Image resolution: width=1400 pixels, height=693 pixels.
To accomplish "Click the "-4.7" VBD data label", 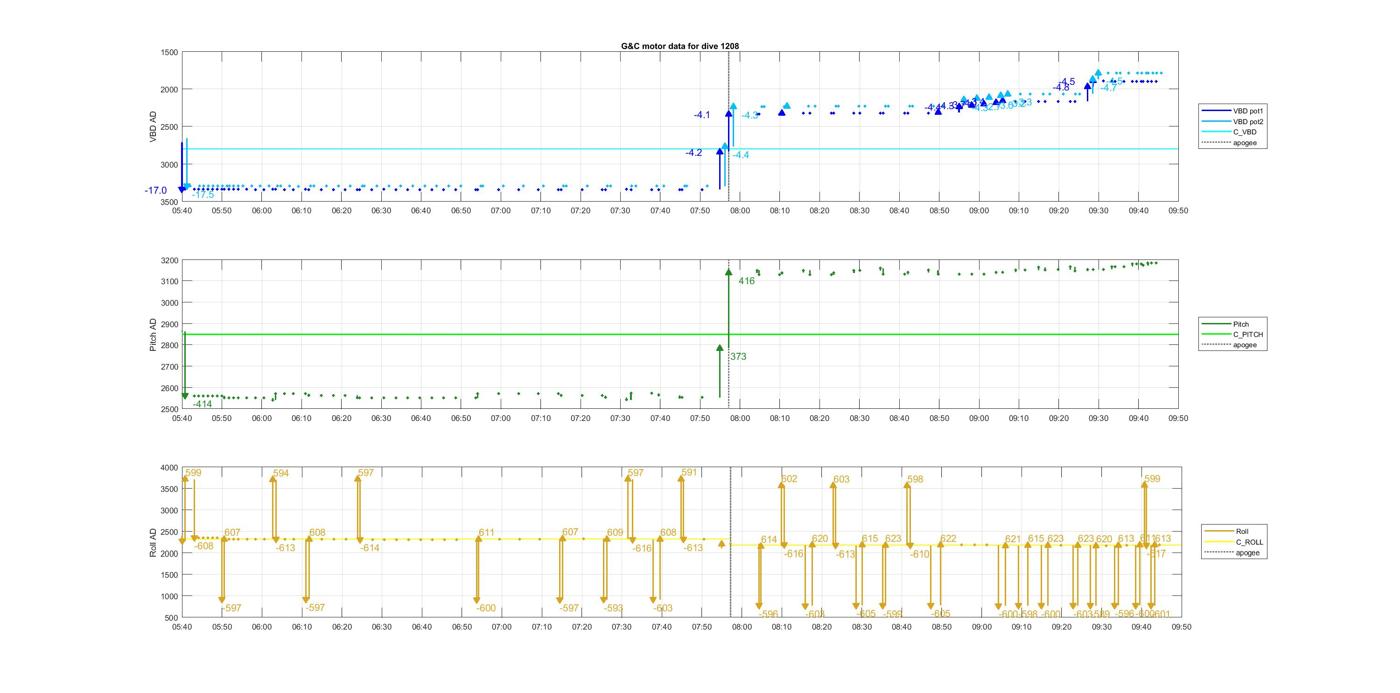I will [1109, 88].
